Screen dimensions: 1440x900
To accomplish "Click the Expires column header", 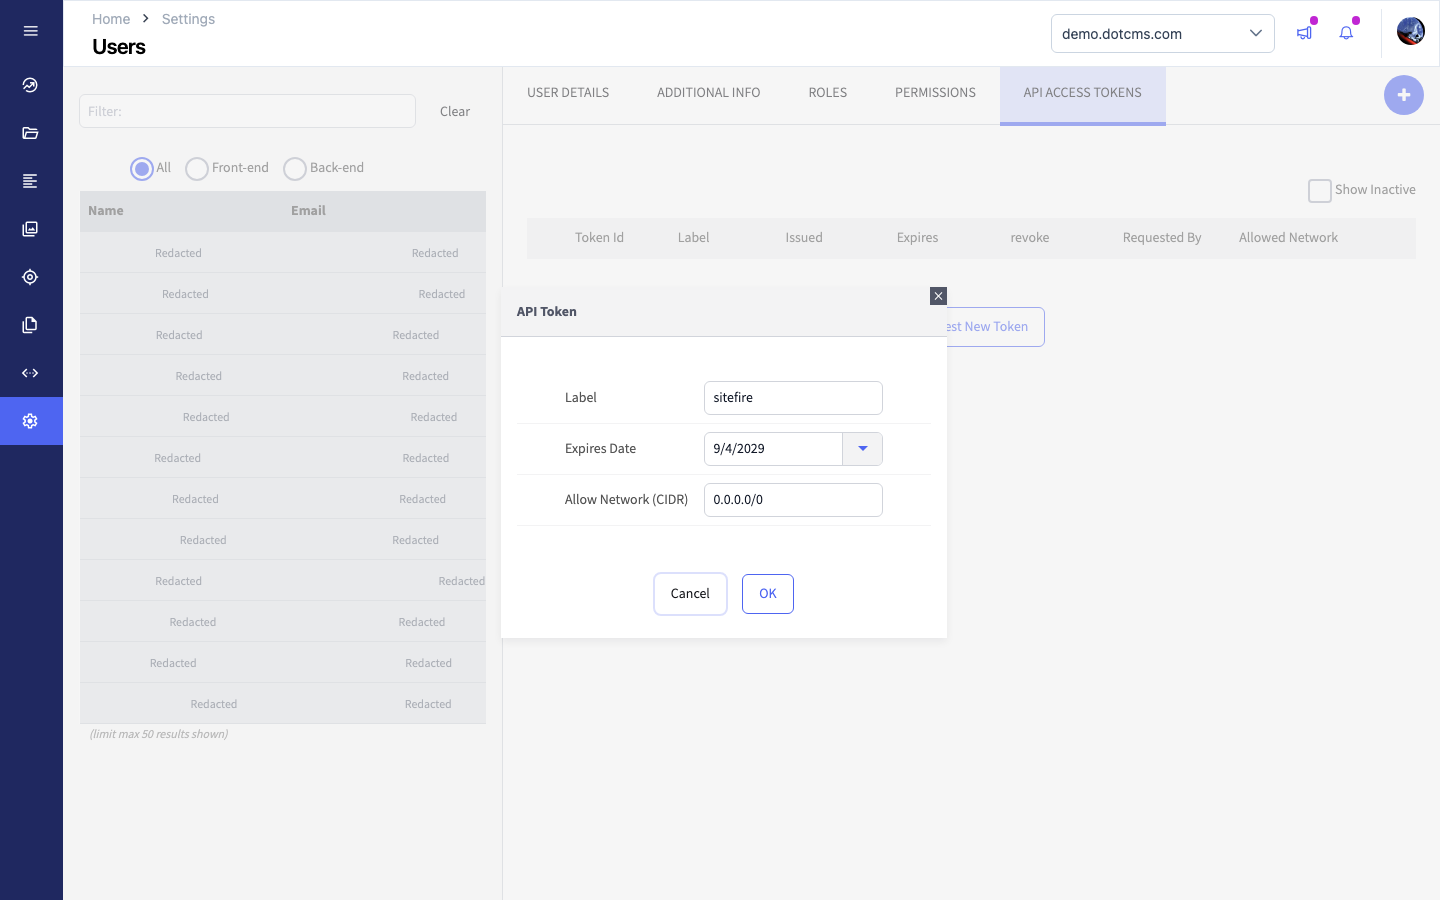I will [x=917, y=238].
